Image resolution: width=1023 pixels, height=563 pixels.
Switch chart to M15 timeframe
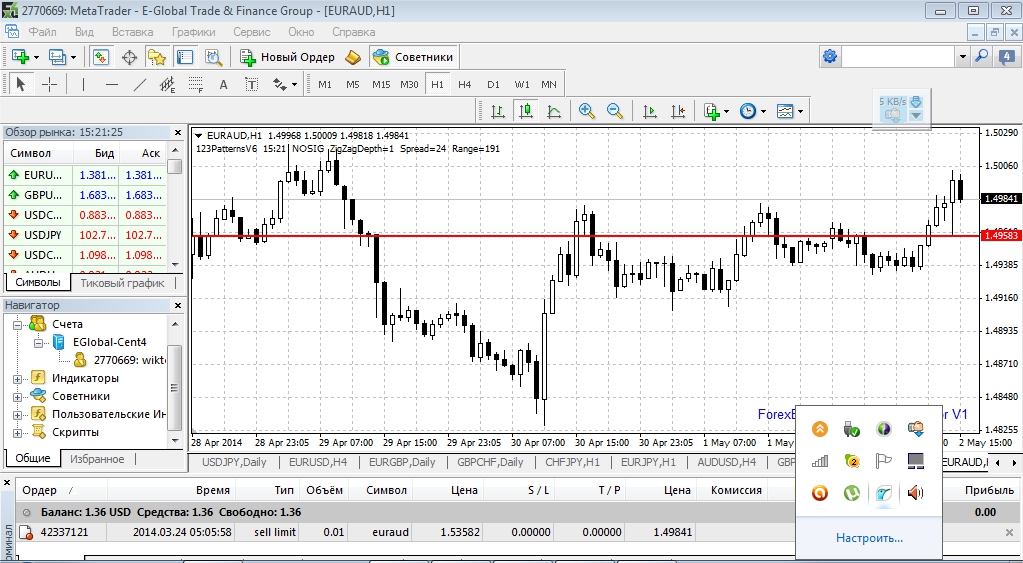381,84
